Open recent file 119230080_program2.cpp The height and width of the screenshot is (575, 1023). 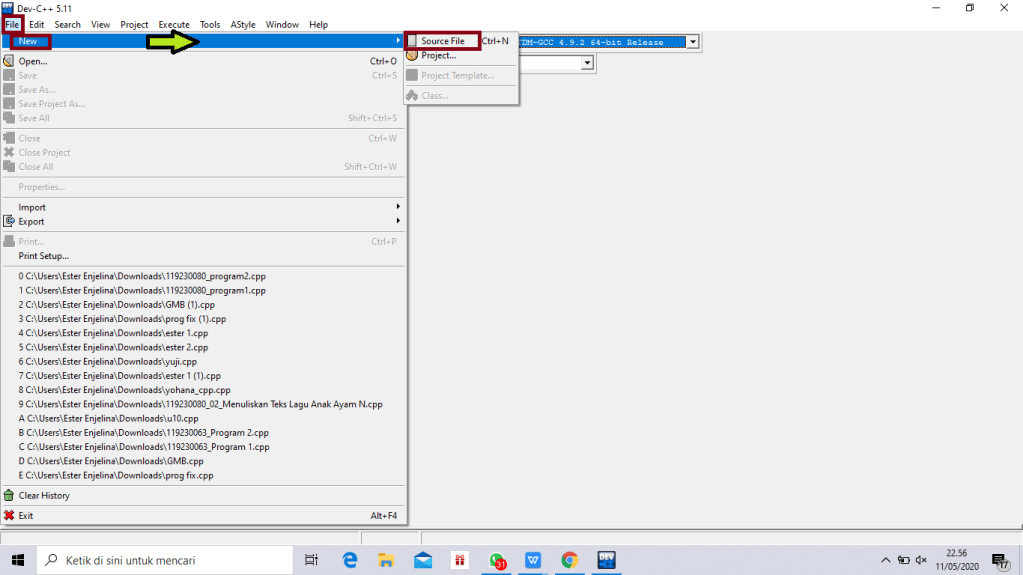pos(141,276)
